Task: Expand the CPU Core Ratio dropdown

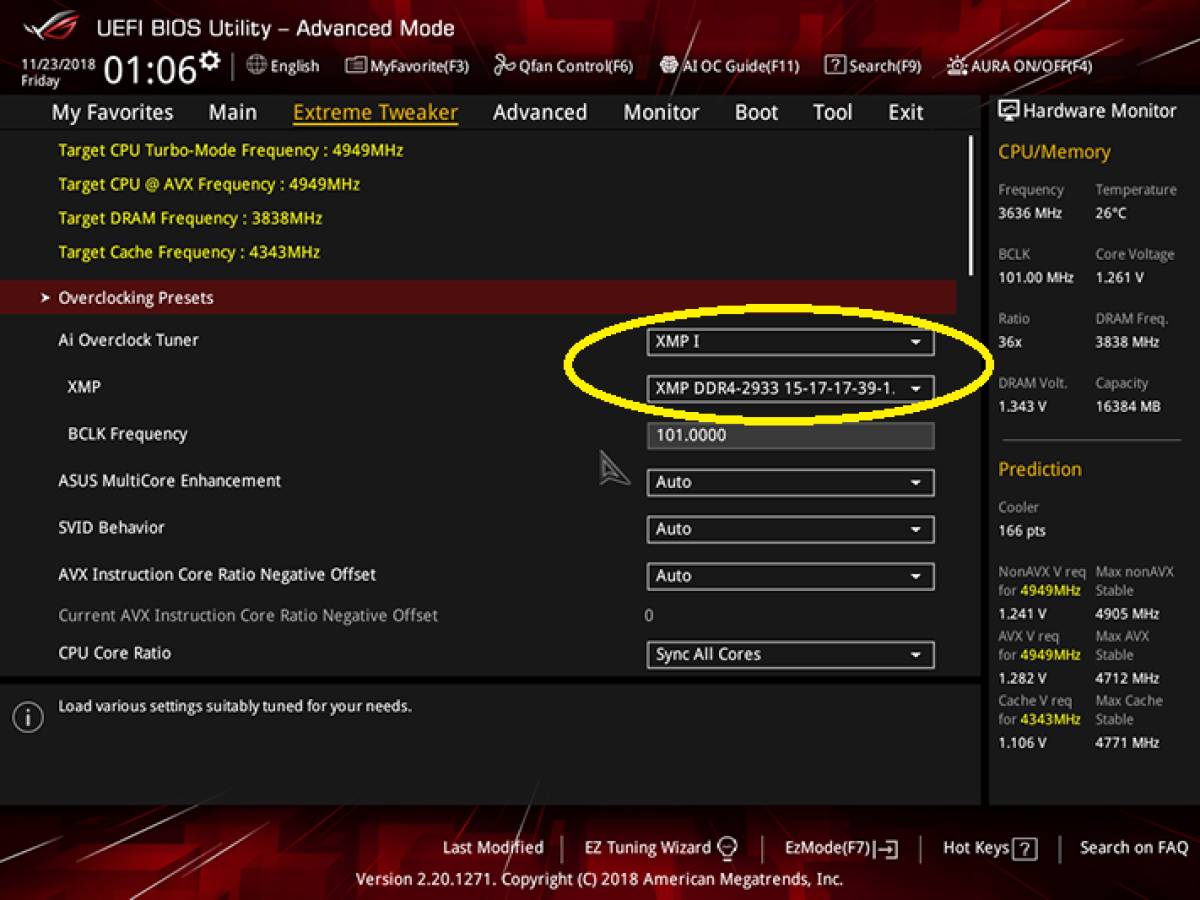Action: (x=790, y=654)
